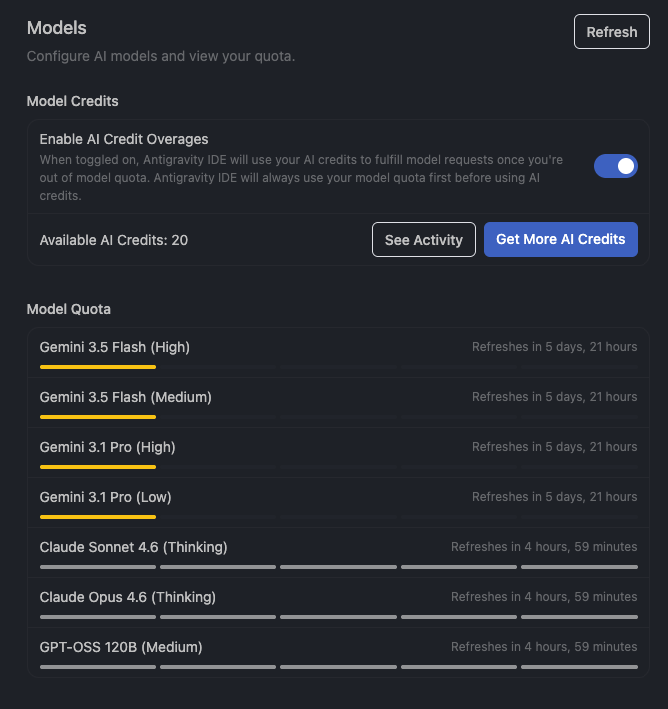
Task: Select the Gemini 3.5 Flash (High) row
Action: [x=338, y=353]
